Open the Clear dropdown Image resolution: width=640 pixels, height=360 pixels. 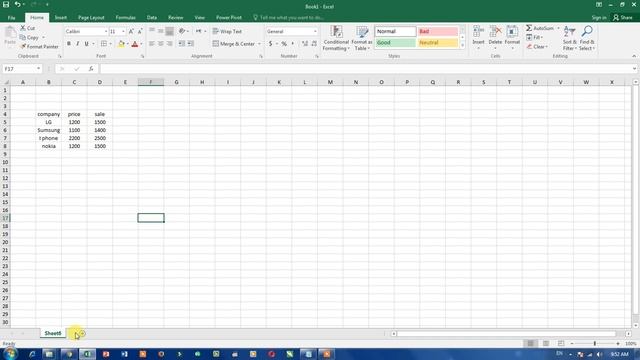coord(537,47)
